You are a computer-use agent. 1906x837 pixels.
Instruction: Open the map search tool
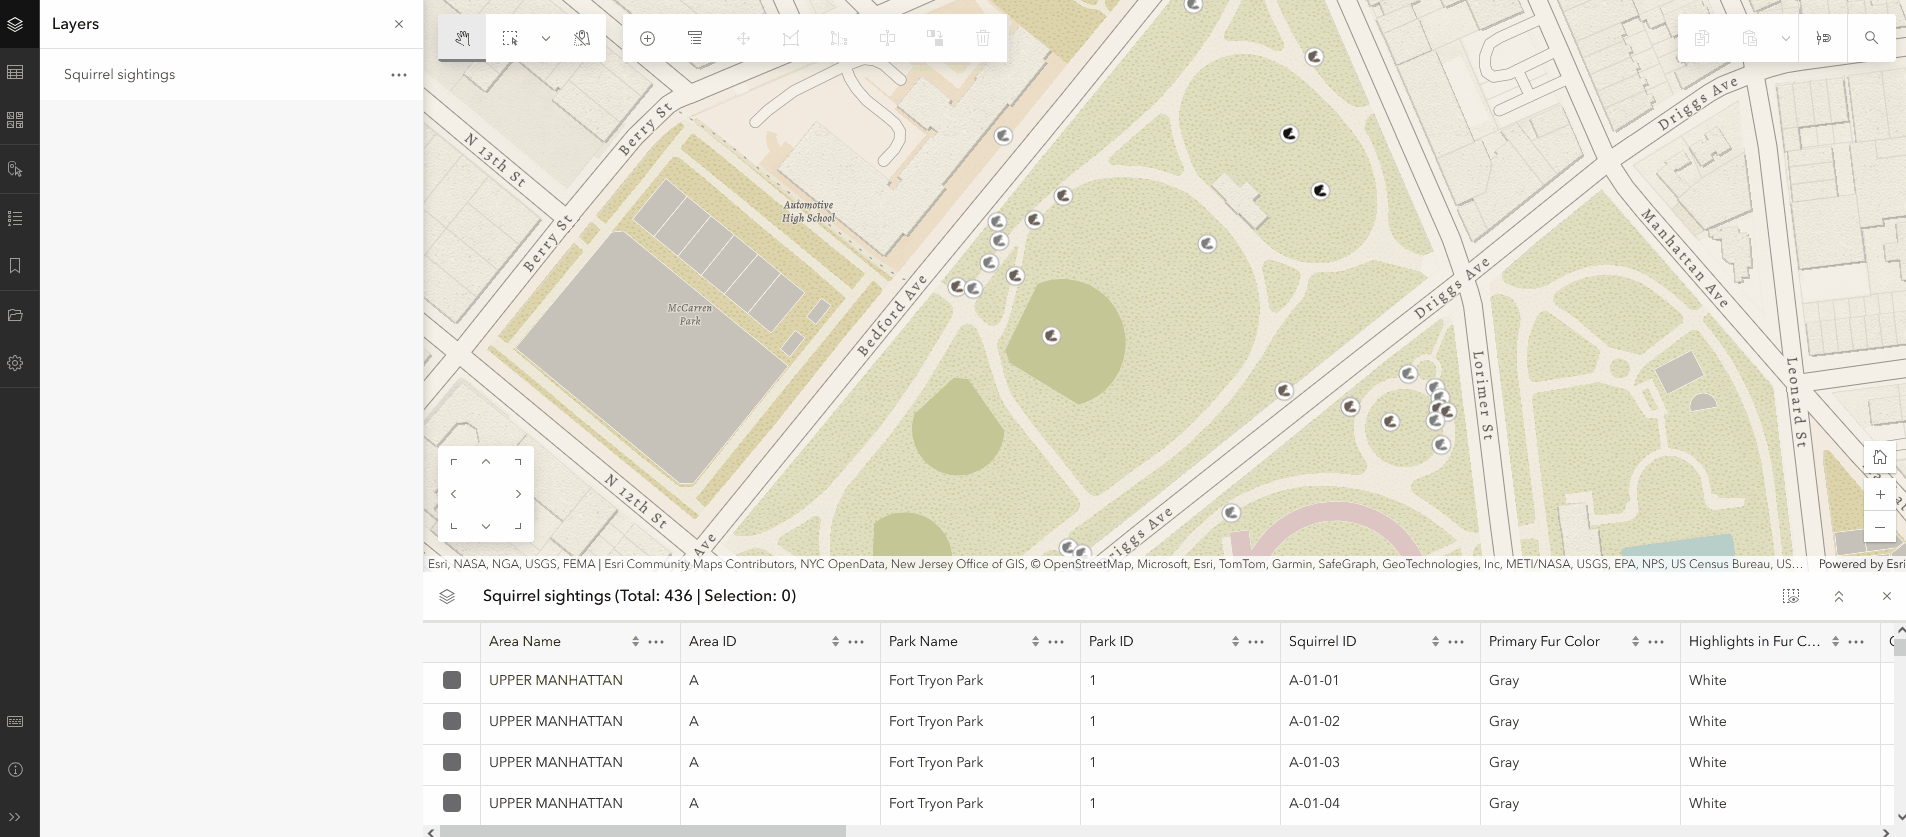tap(1871, 38)
